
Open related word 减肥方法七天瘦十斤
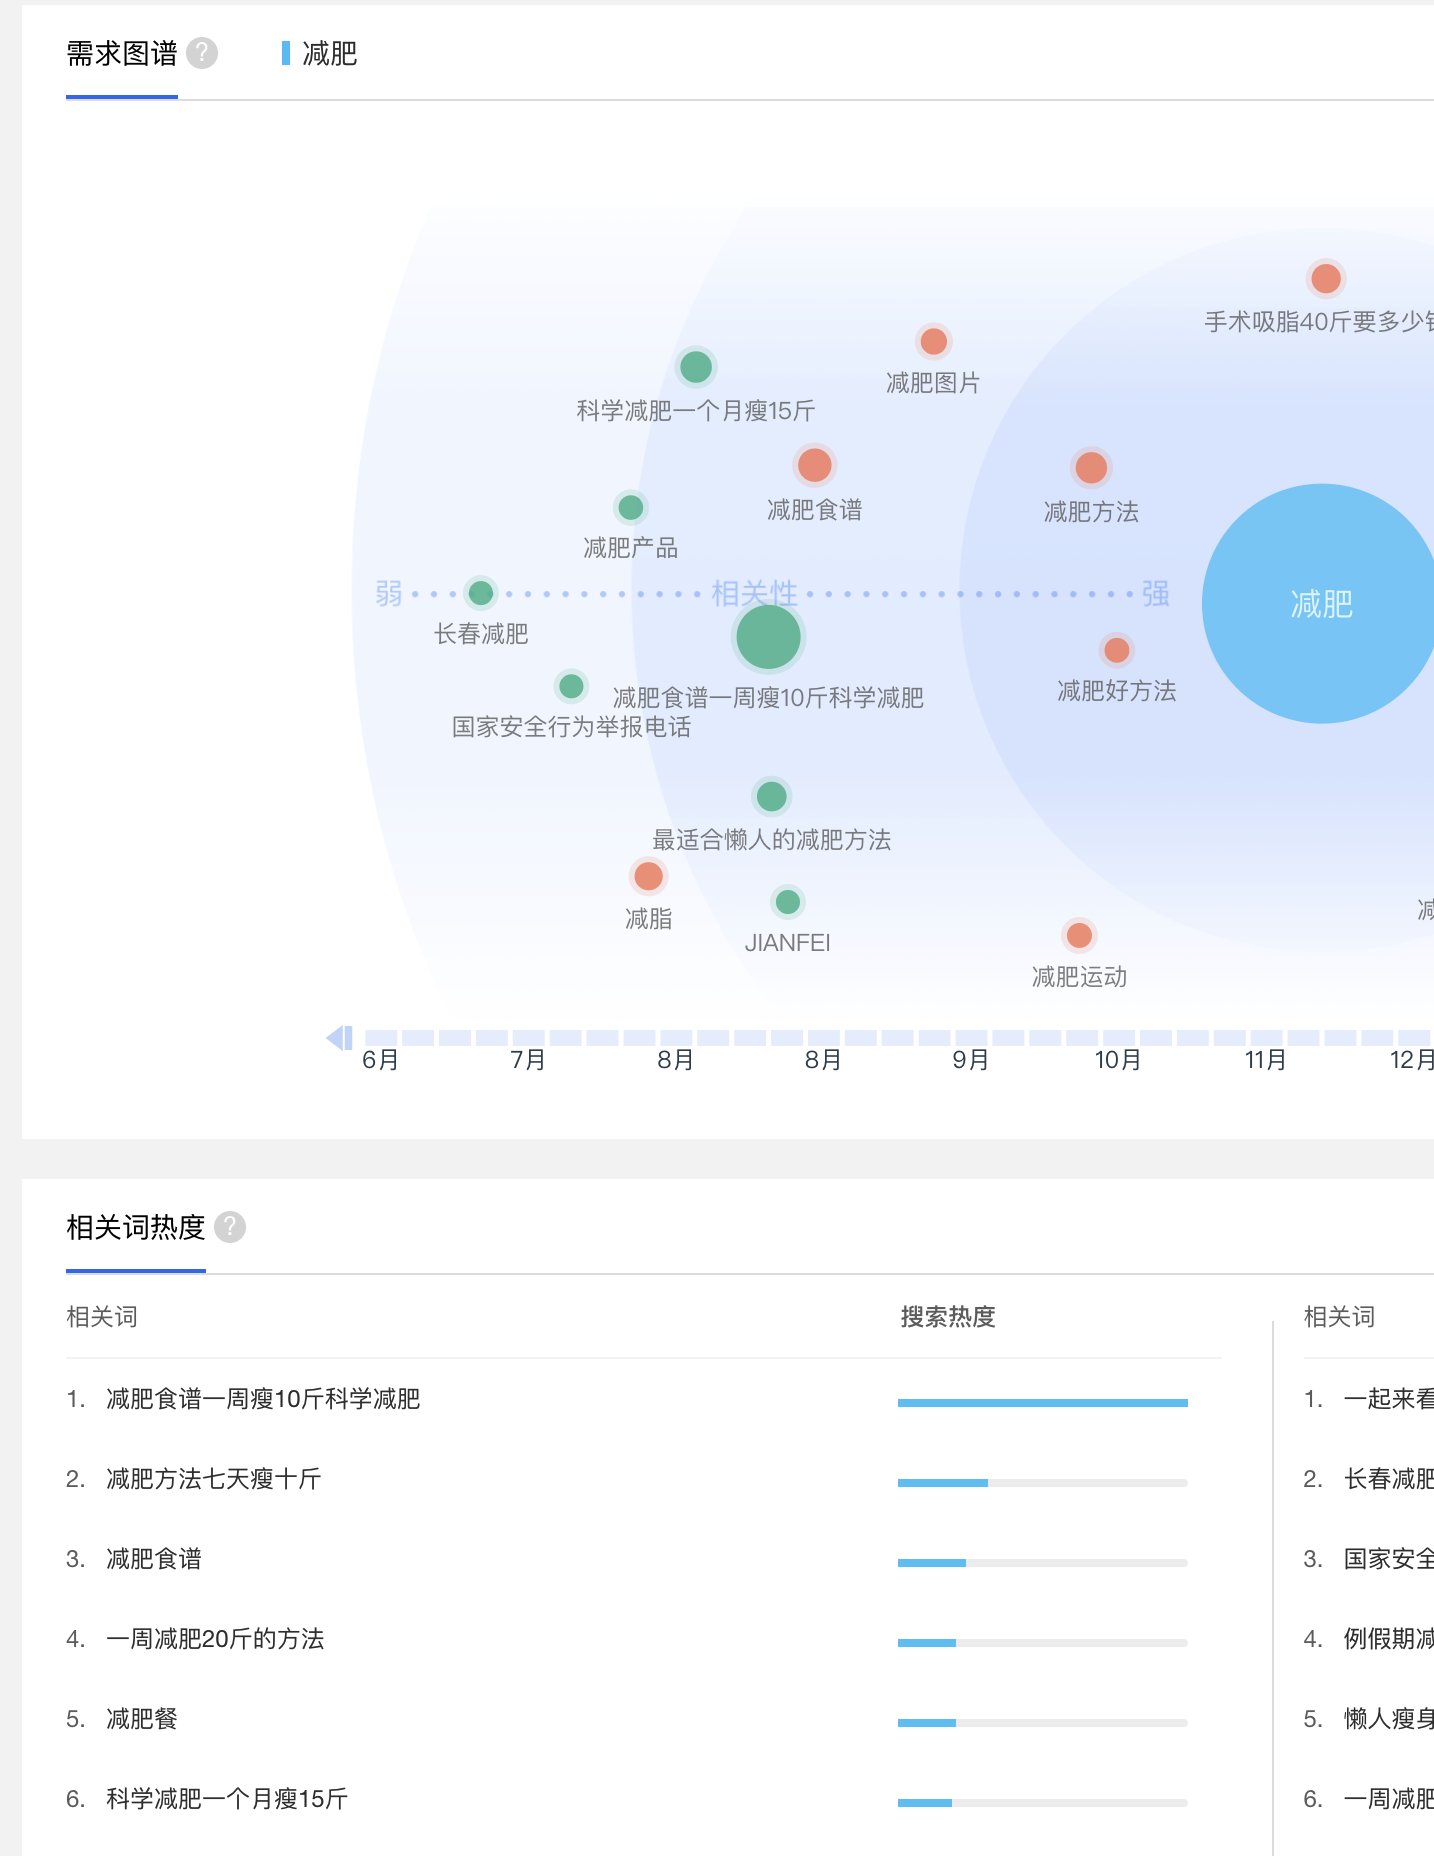214,1479
